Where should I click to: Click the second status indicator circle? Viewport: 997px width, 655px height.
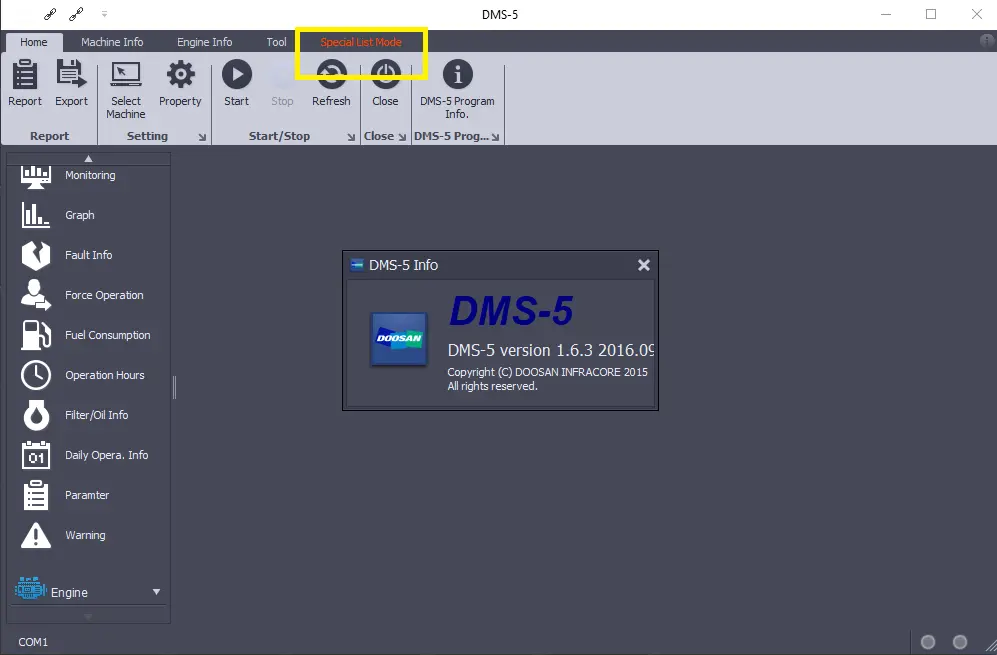click(960, 642)
